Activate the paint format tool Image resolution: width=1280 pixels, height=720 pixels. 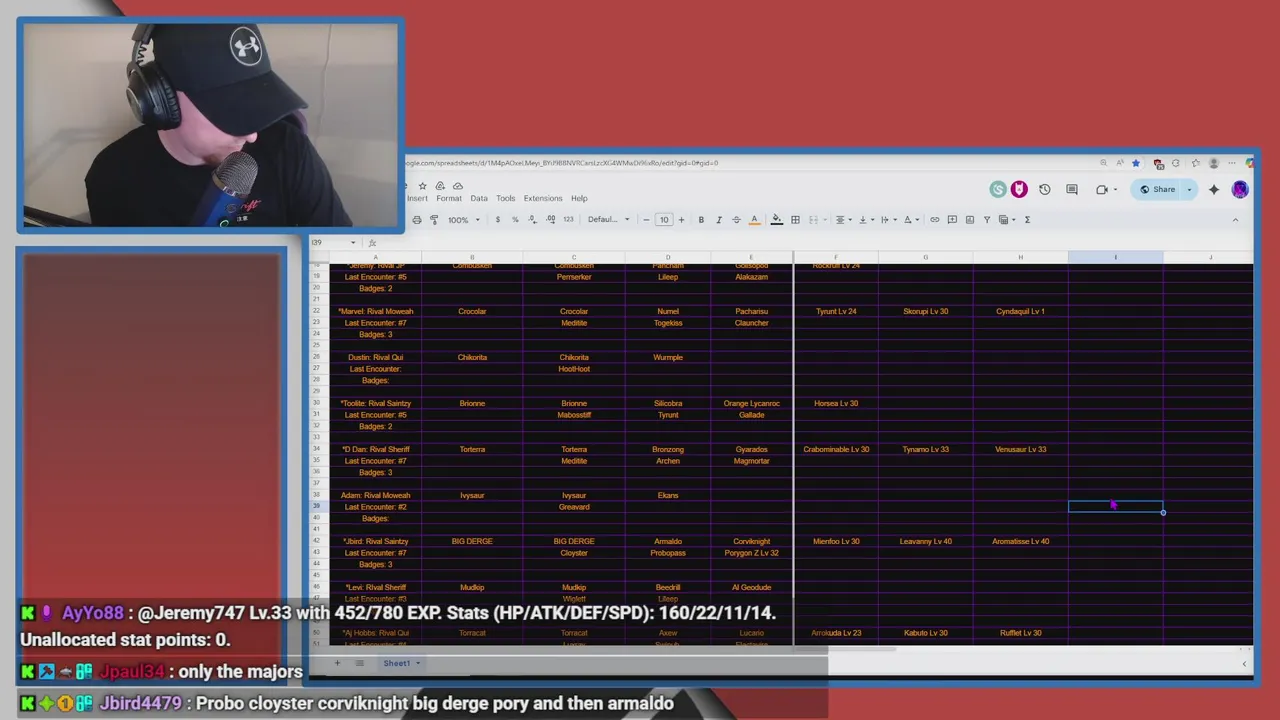tap(434, 220)
